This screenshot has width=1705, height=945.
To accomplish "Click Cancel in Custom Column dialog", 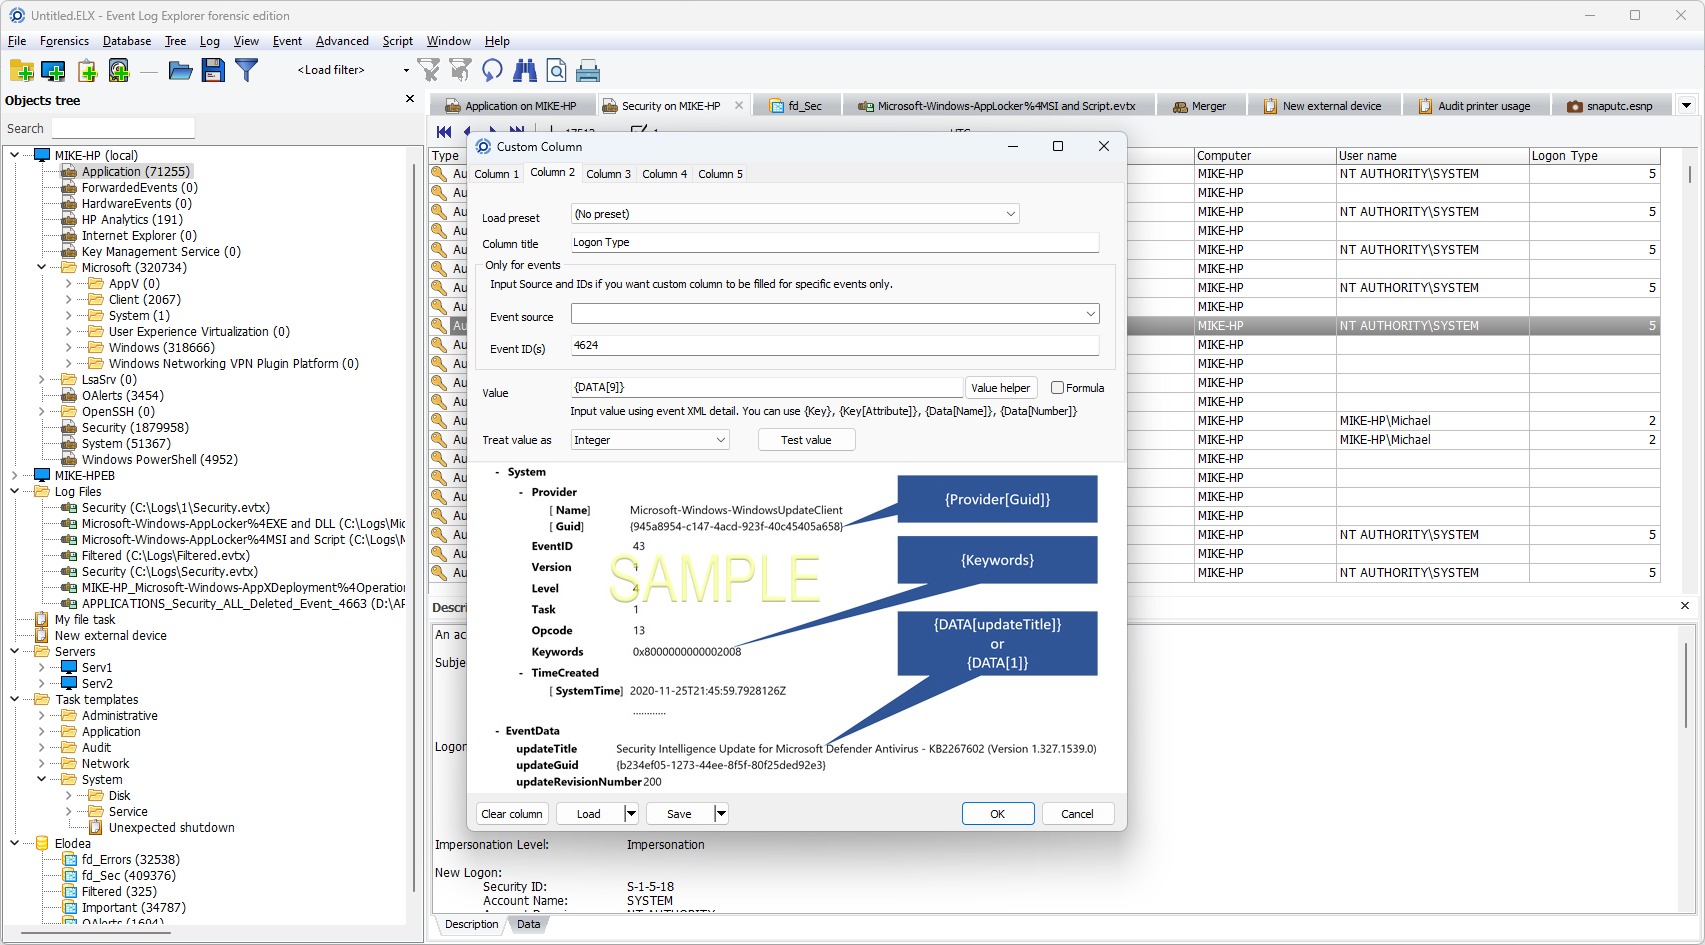I will click(1077, 814).
